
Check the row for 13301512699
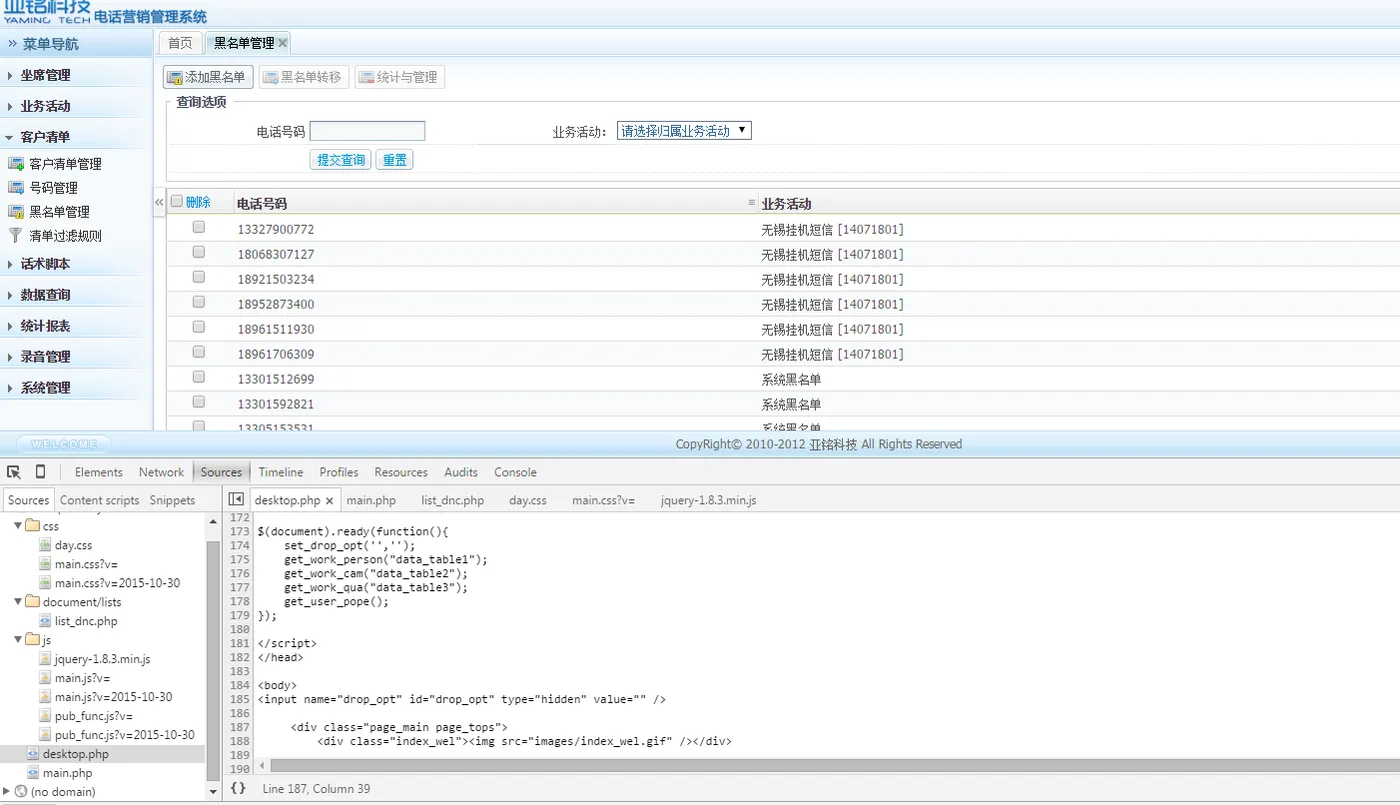[x=198, y=377]
